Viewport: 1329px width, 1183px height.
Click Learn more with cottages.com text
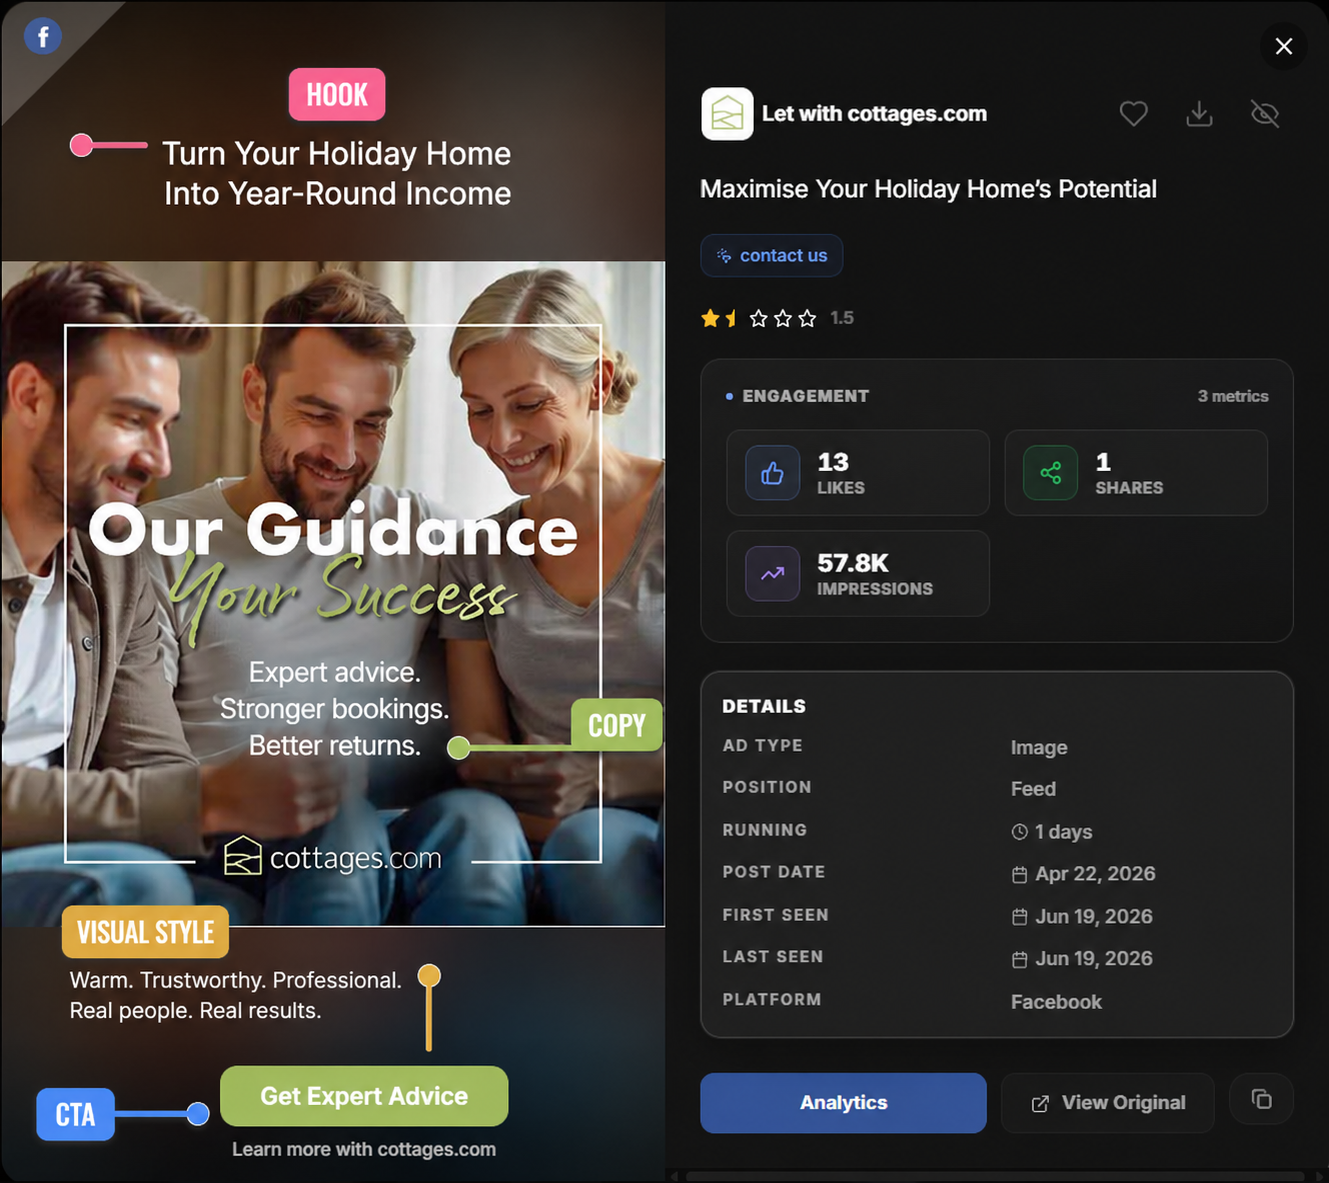point(364,1149)
